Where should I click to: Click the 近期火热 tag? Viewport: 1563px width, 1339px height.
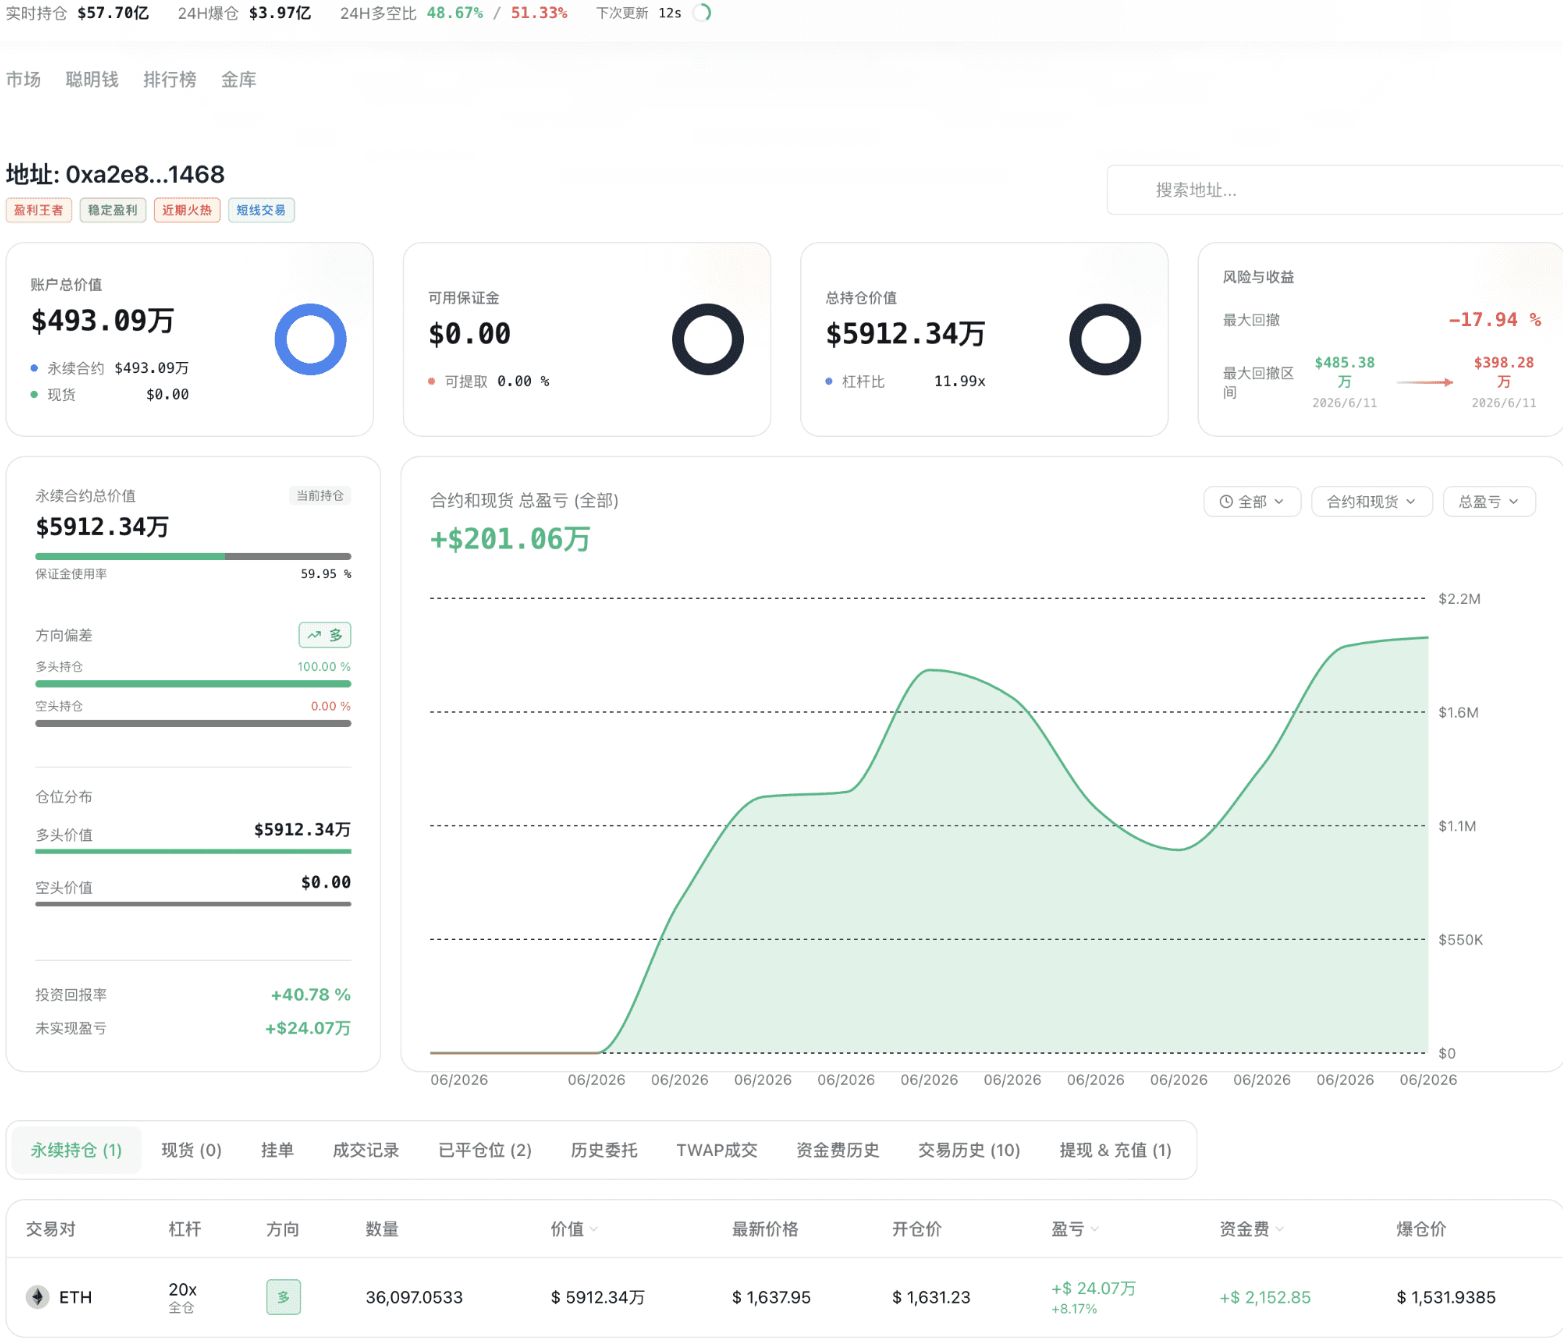(187, 210)
